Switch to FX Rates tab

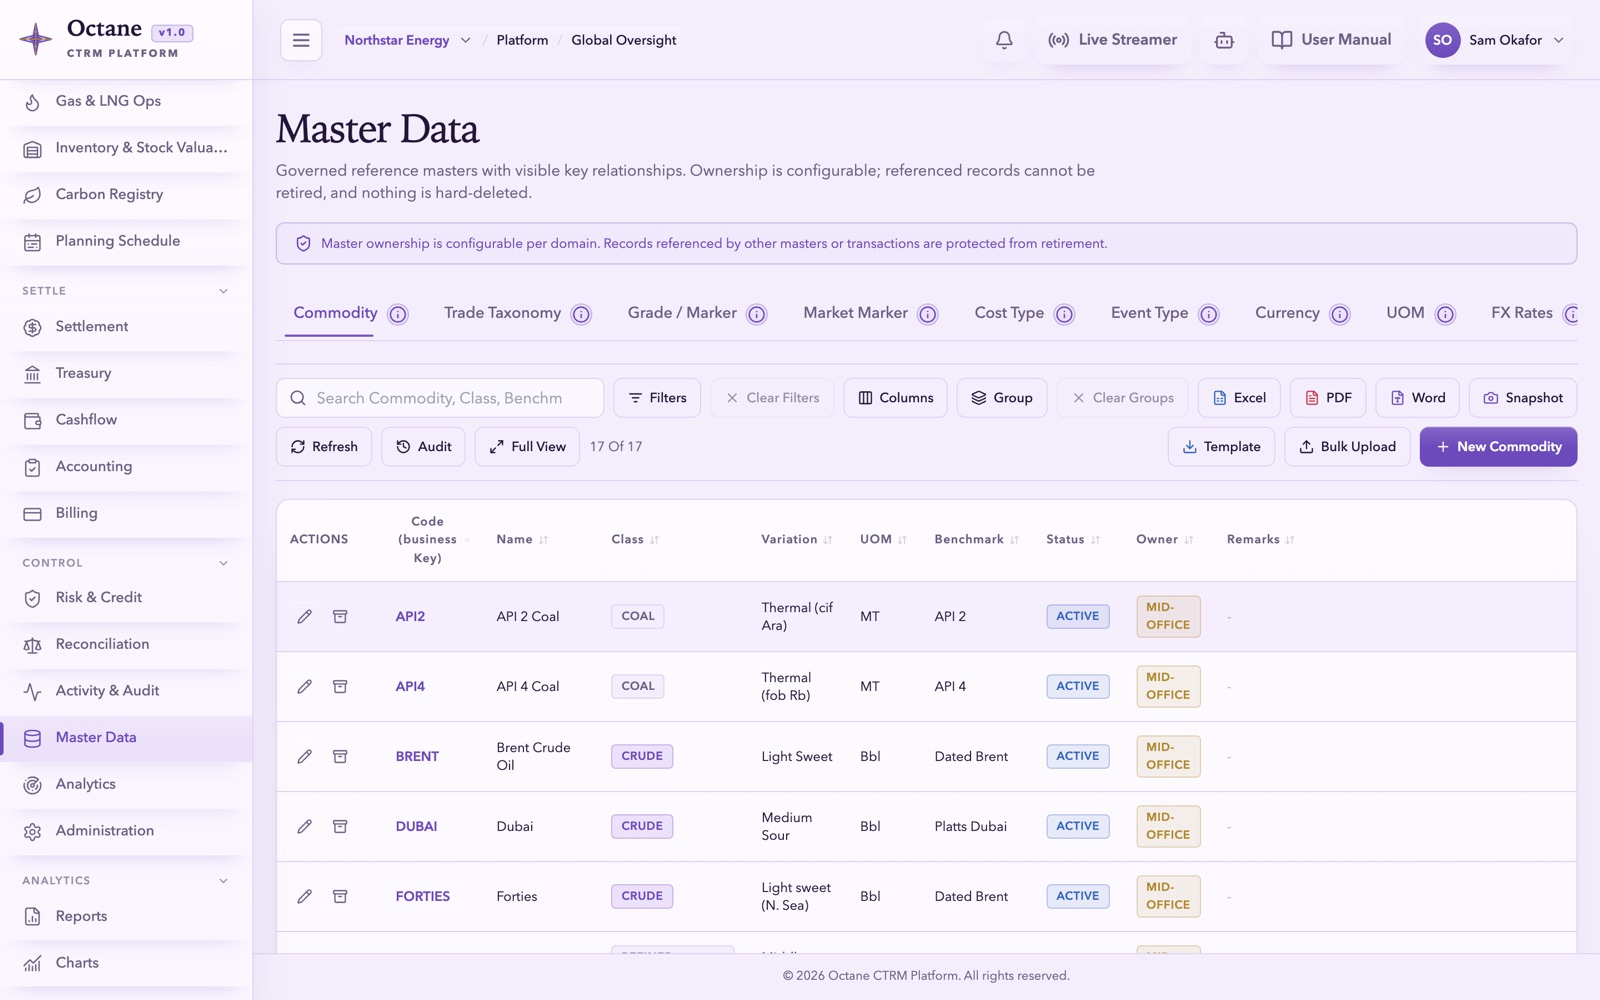pyautogui.click(x=1522, y=313)
